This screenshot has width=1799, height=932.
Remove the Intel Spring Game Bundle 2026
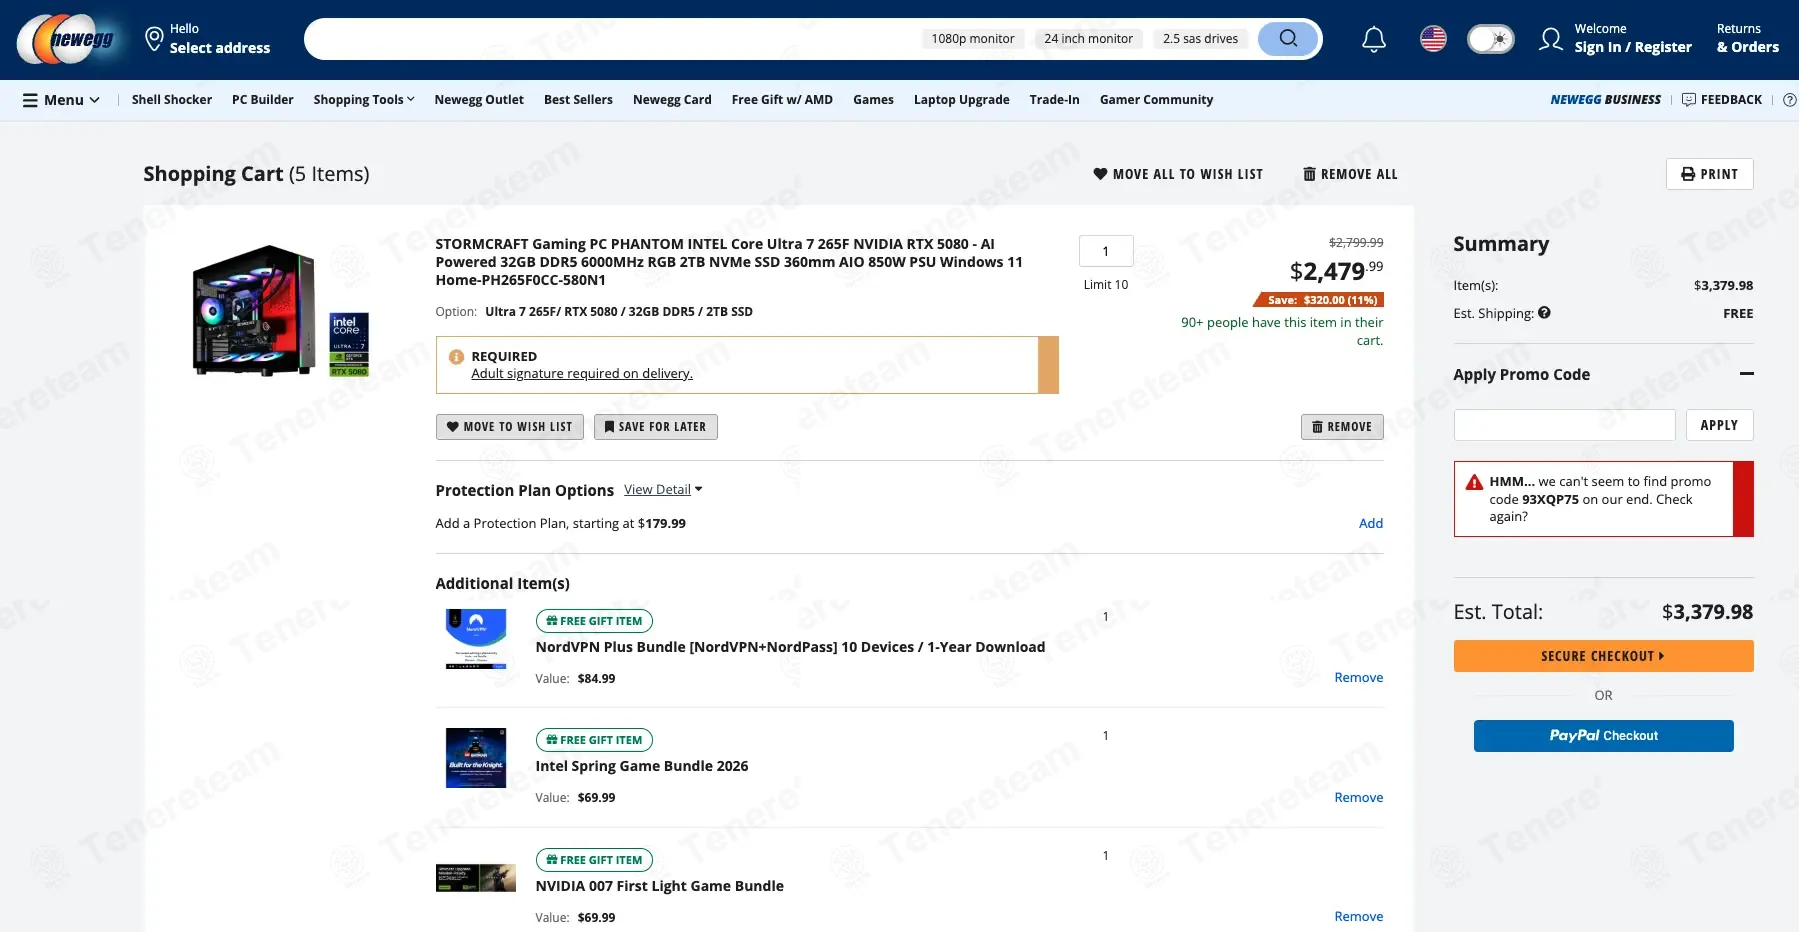[x=1358, y=798]
